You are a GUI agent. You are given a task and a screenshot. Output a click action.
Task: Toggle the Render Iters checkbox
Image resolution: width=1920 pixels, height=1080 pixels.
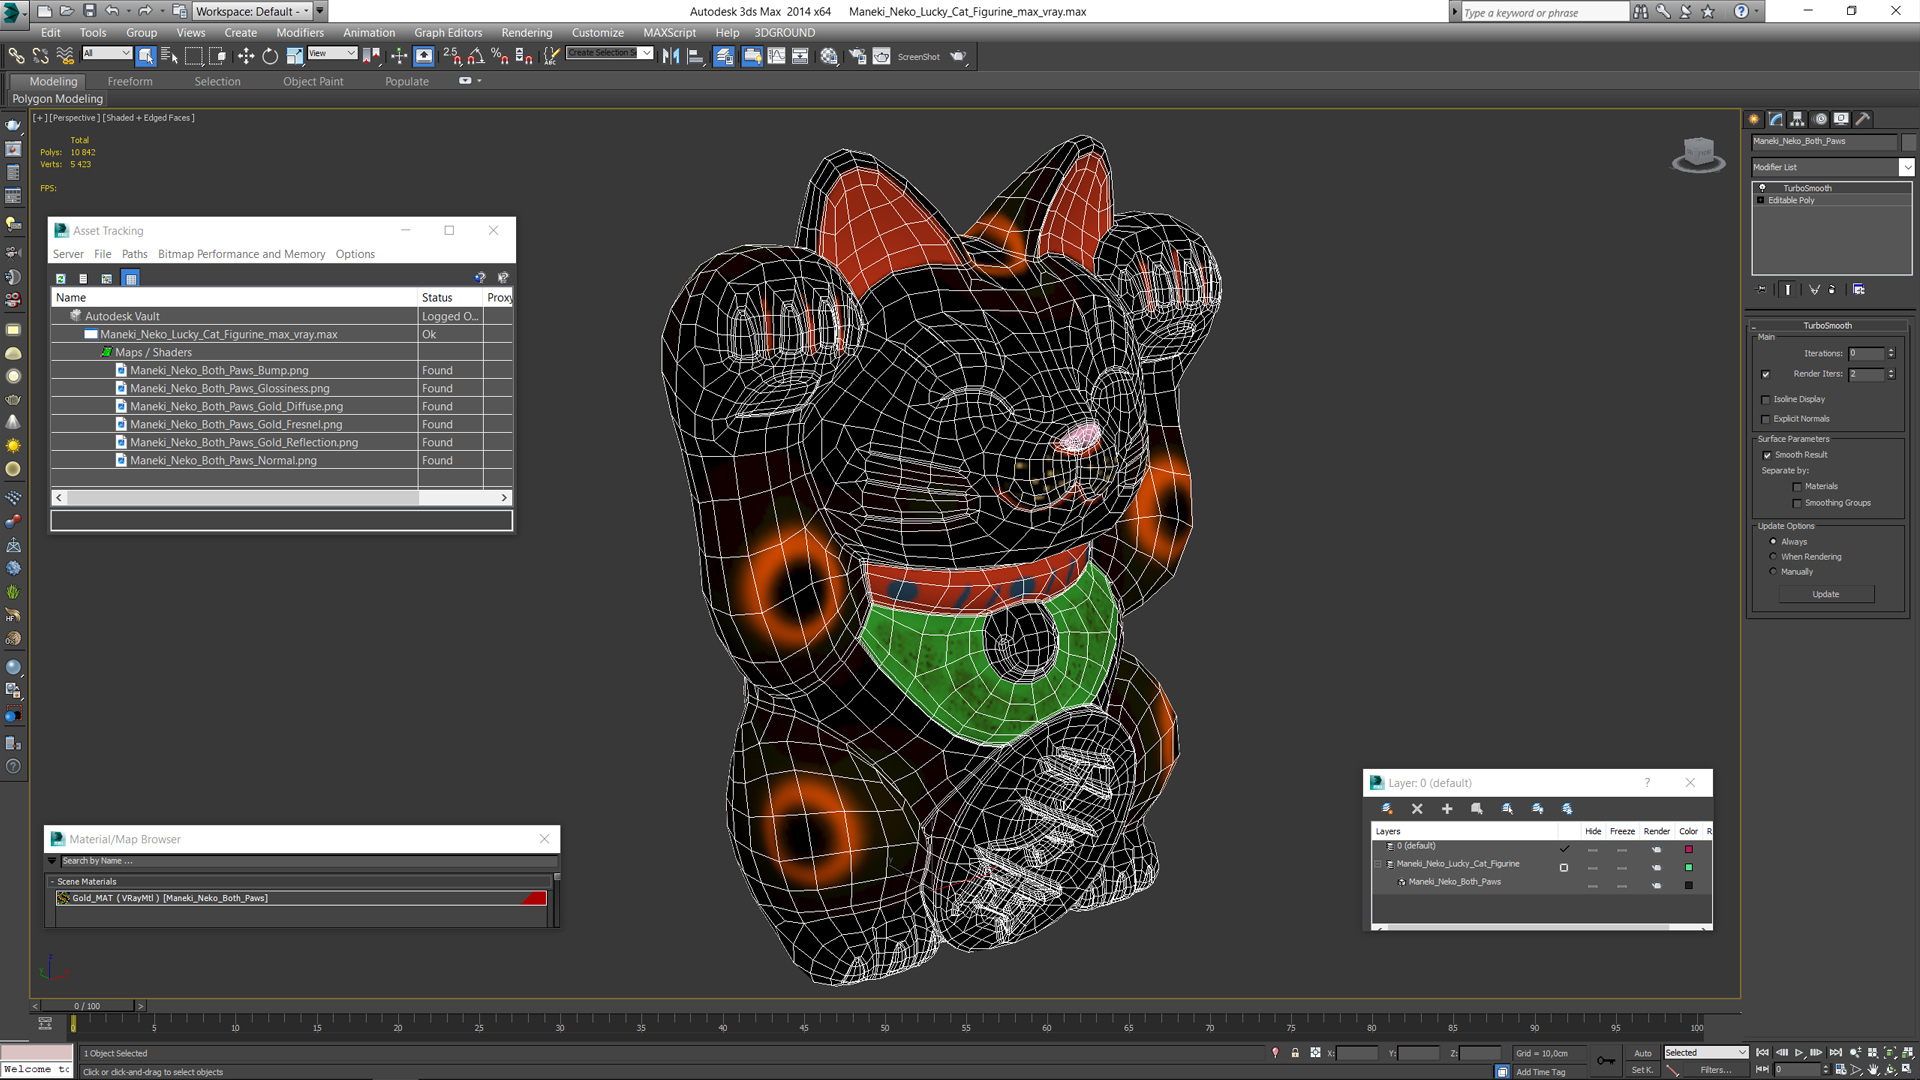[1766, 375]
